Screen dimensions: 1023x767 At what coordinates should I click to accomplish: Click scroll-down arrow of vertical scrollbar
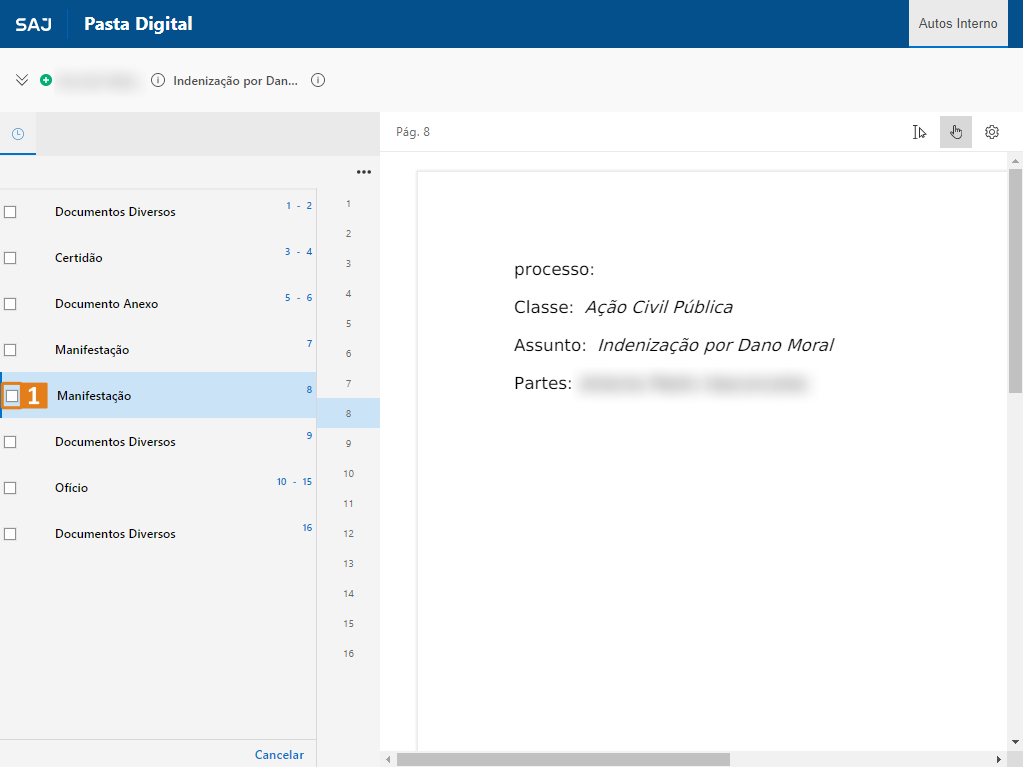click(1015, 742)
